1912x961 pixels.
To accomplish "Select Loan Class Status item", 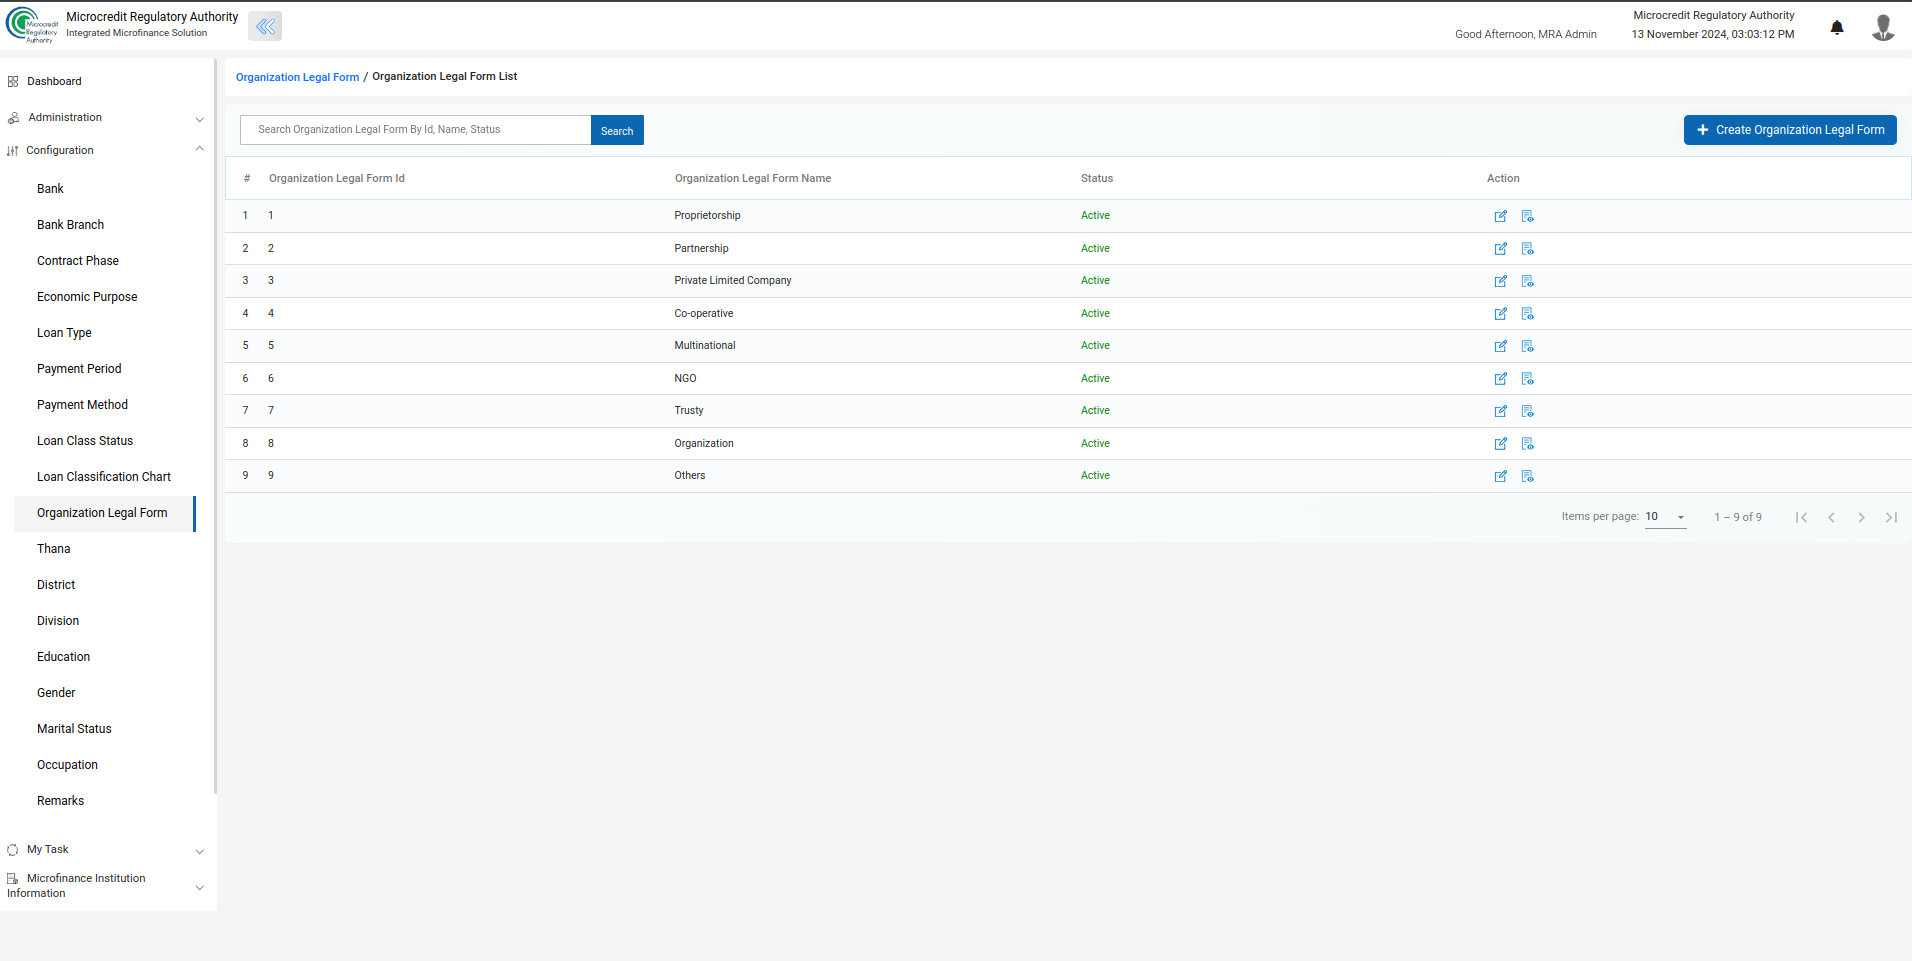I will [85, 441].
